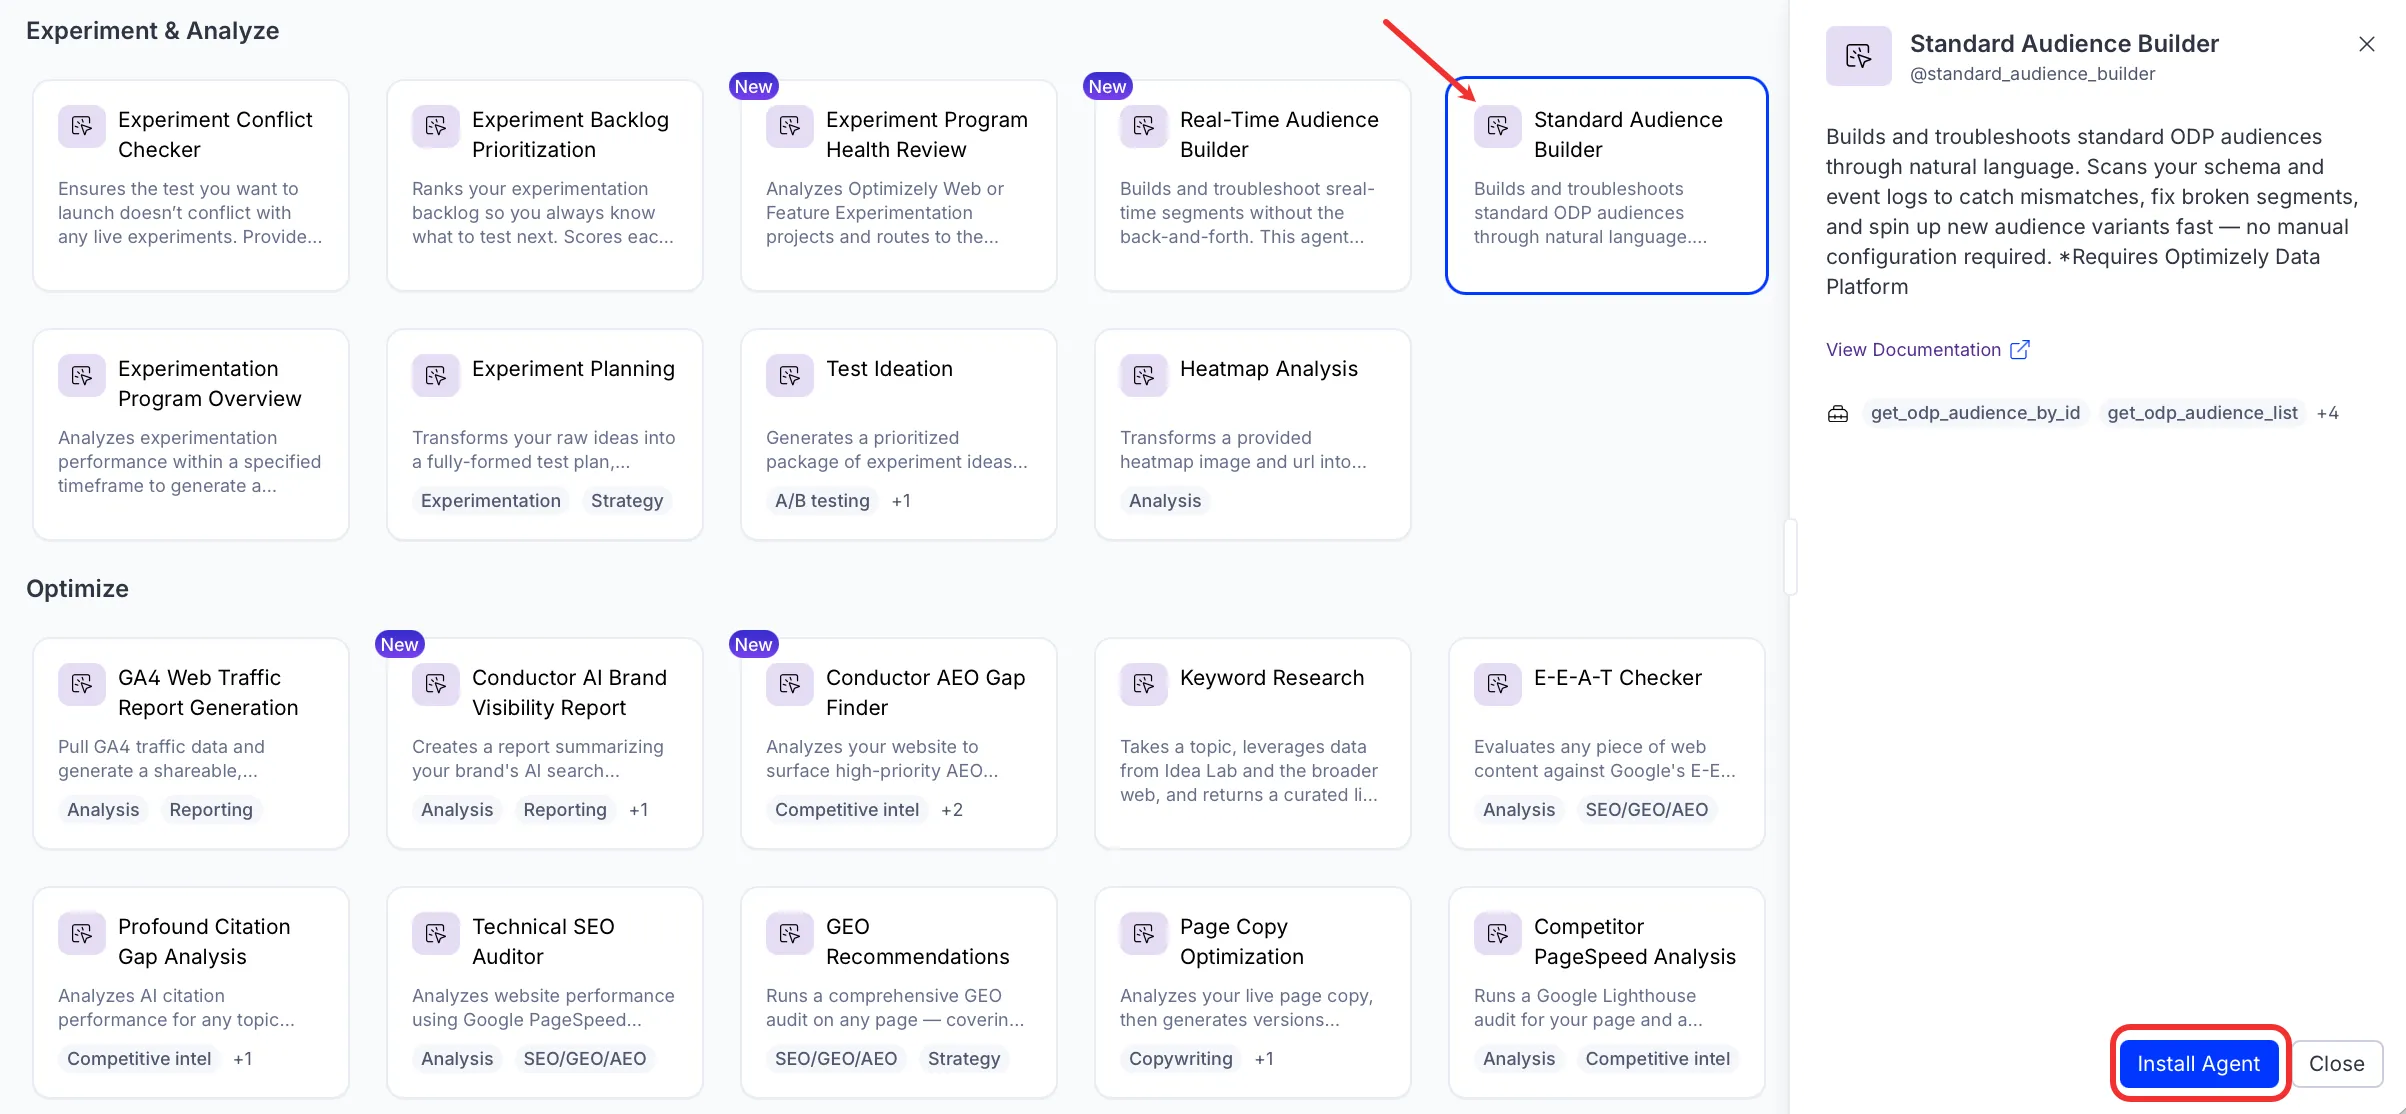The width and height of the screenshot is (2406, 1114).
Task: Click the "Heatmap Analysis" card title
Action: click(x=1269, y=369)
